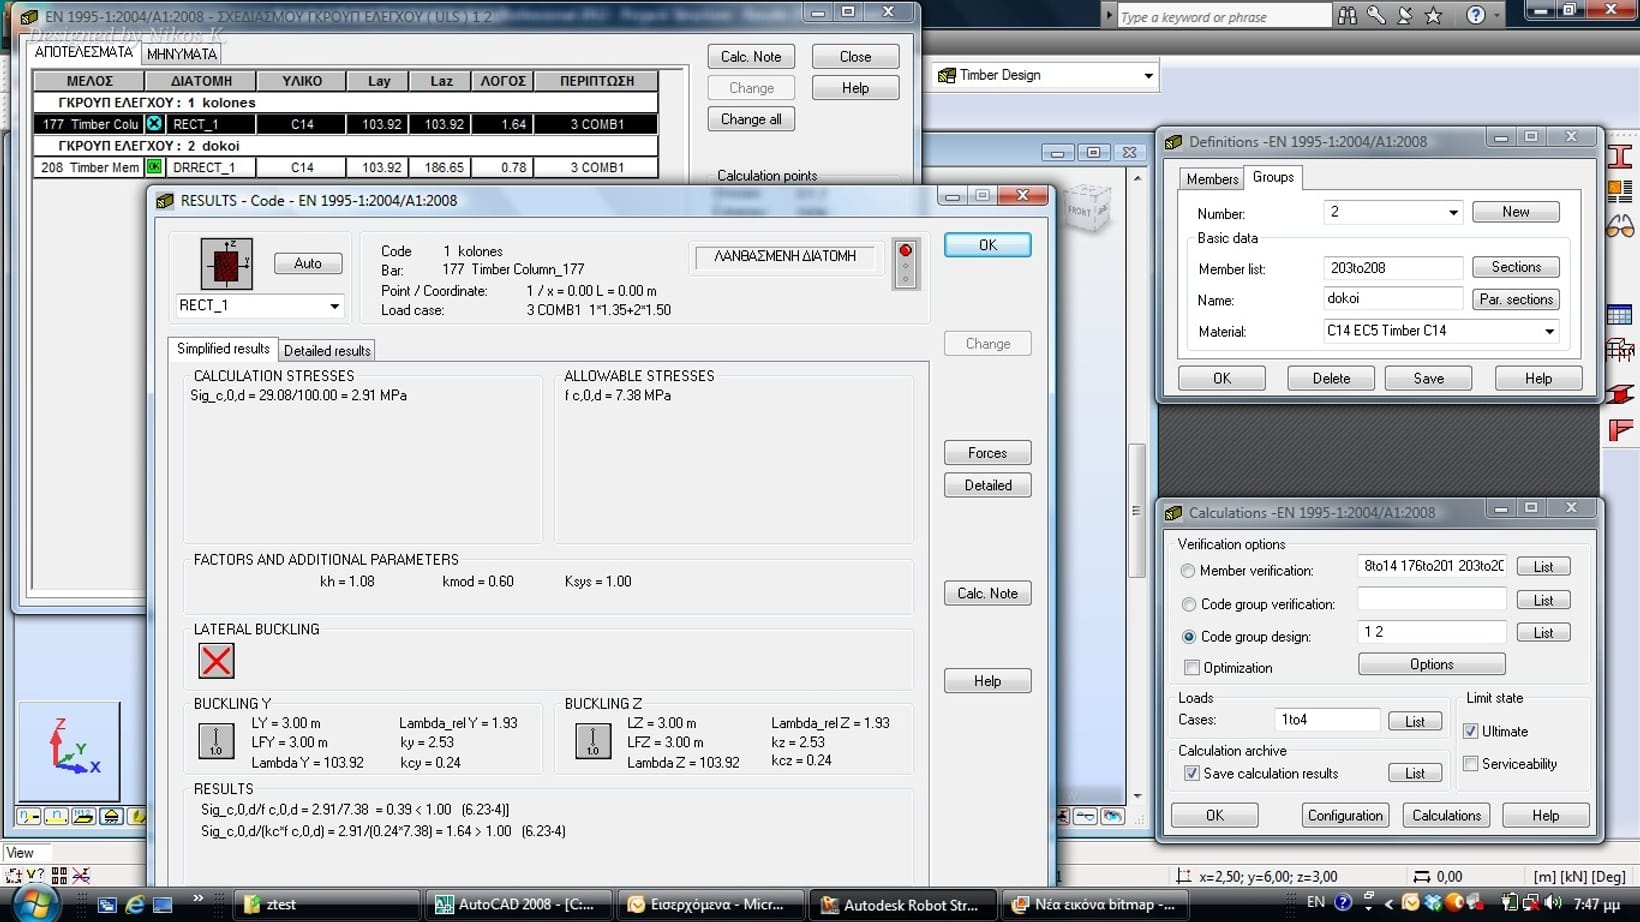Open the Timber Design layout dropdown
Screen dimensions: 1640x922
tap(1148, 75)
